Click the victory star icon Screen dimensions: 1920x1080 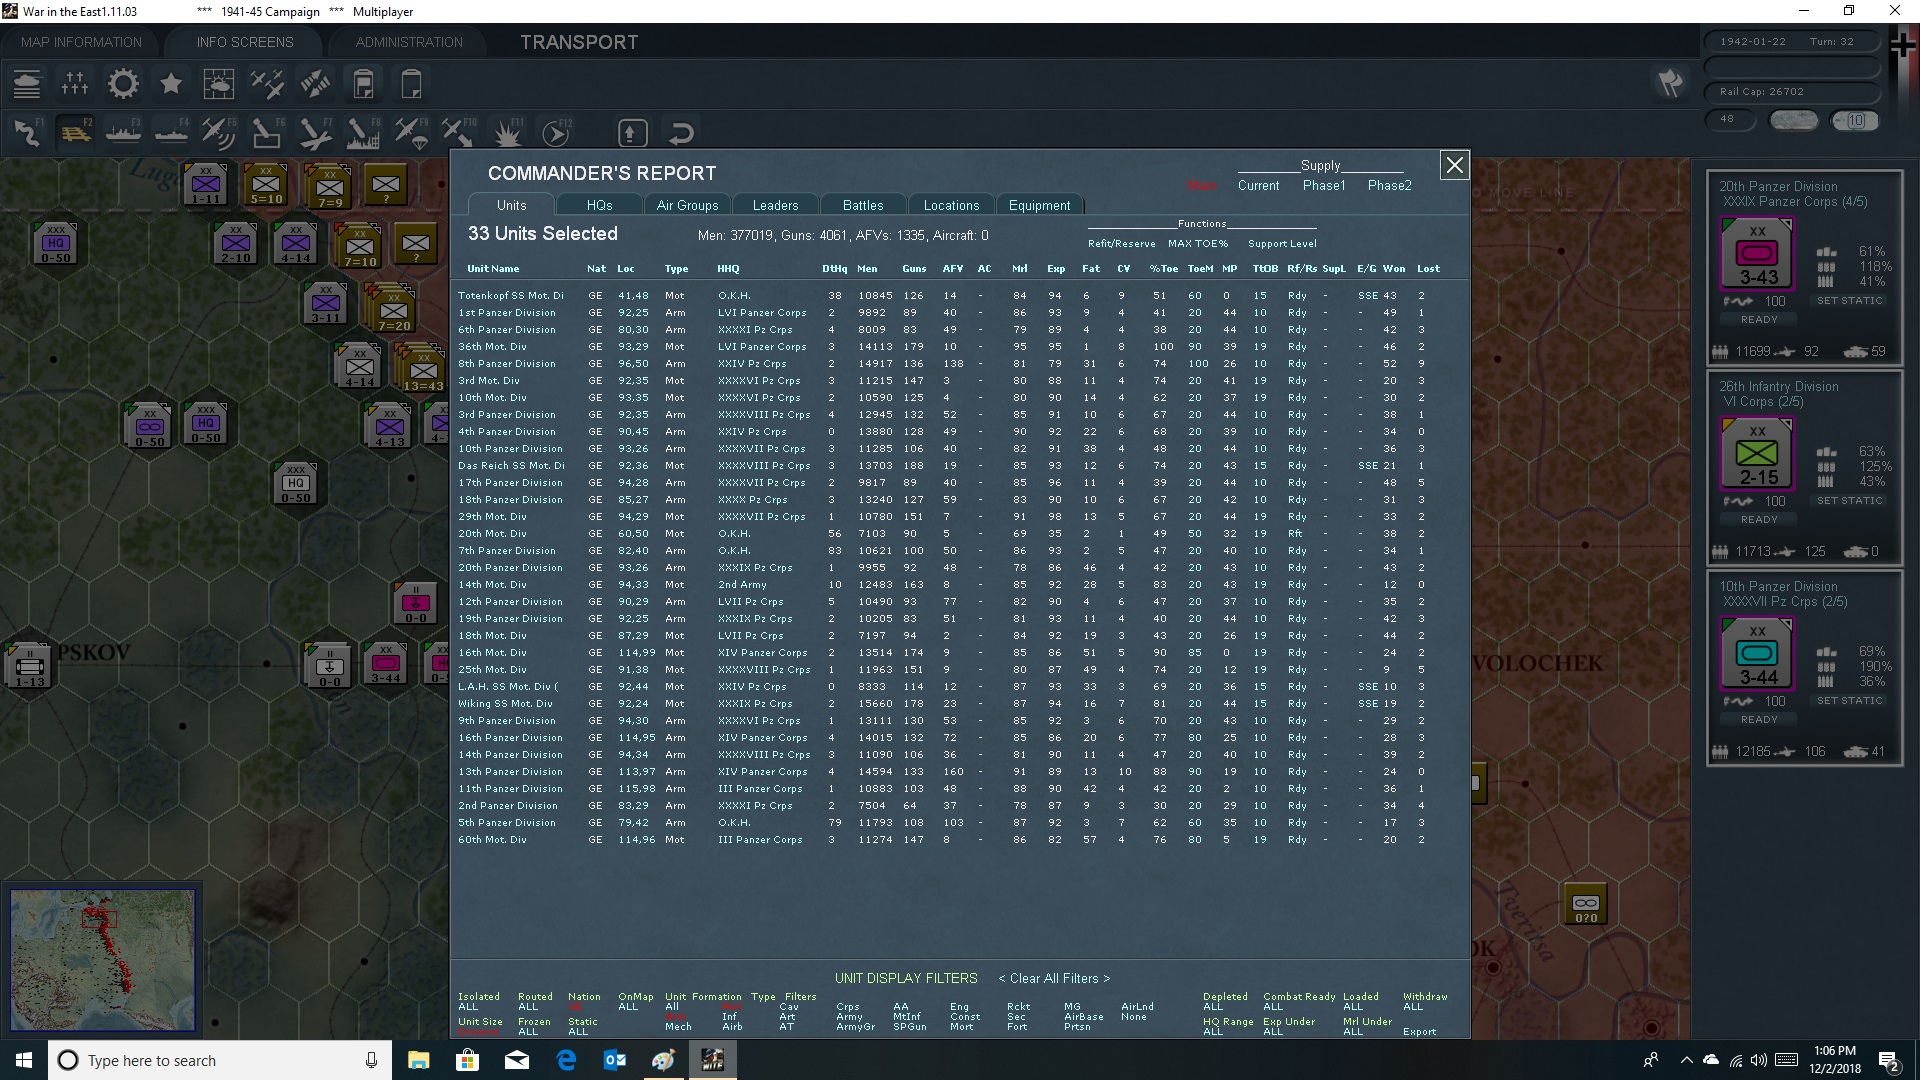pyautogui.click(x=171, y=84)
